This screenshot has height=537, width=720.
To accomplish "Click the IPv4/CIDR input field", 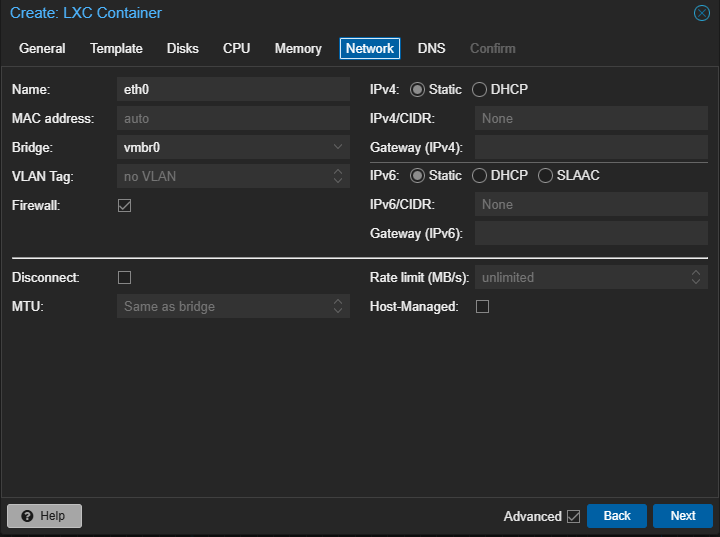I will click(x=591, y=119).
